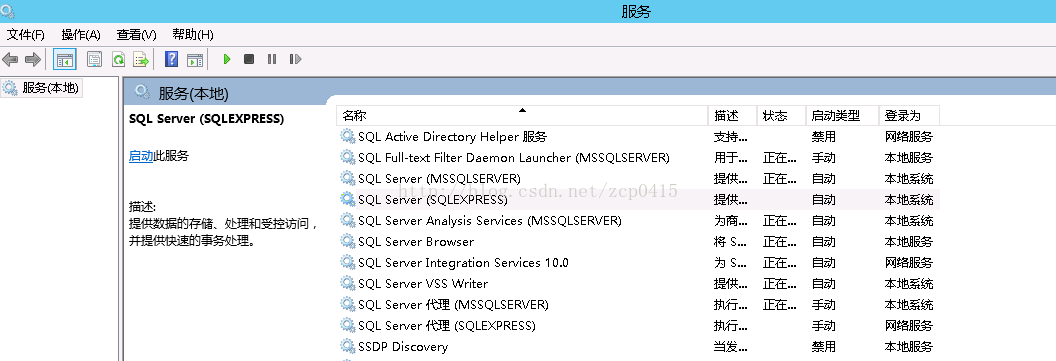Click the Refresh toolbar icon
The width and height of the screenshot is (1056, 361).
pos(118,59)
